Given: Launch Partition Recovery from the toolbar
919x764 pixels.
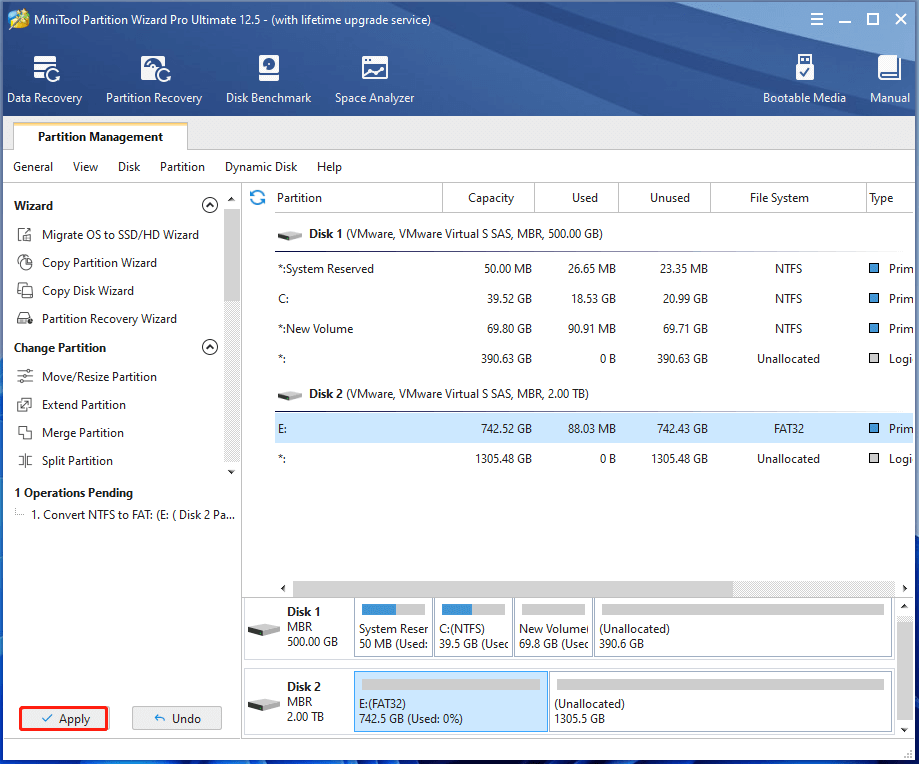Looking at the screenshot, I should pyautogui.click(x=154, y=80).
